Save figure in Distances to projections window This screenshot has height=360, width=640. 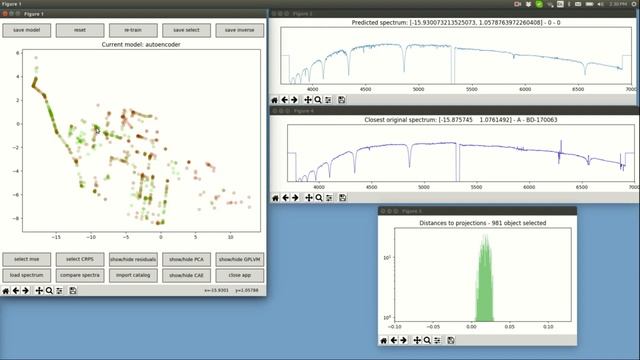coord(451,340)
